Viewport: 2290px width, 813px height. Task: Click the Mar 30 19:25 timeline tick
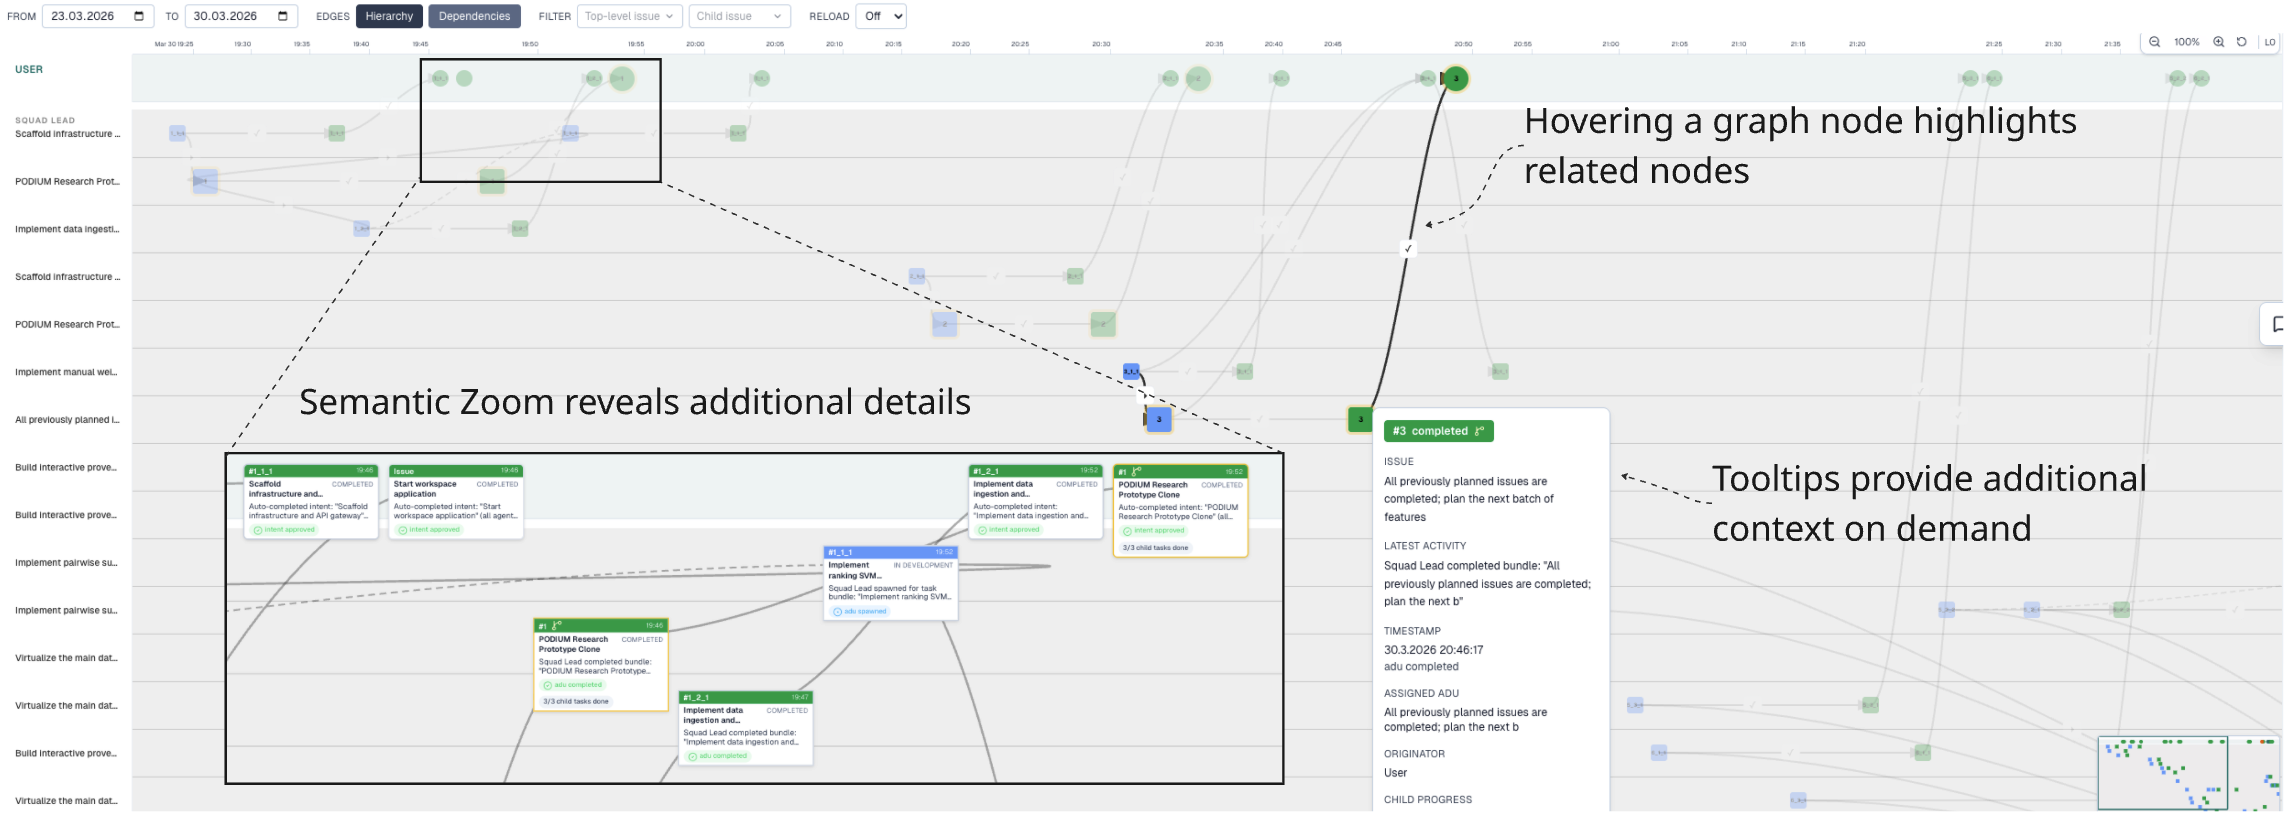coord(174,44)
